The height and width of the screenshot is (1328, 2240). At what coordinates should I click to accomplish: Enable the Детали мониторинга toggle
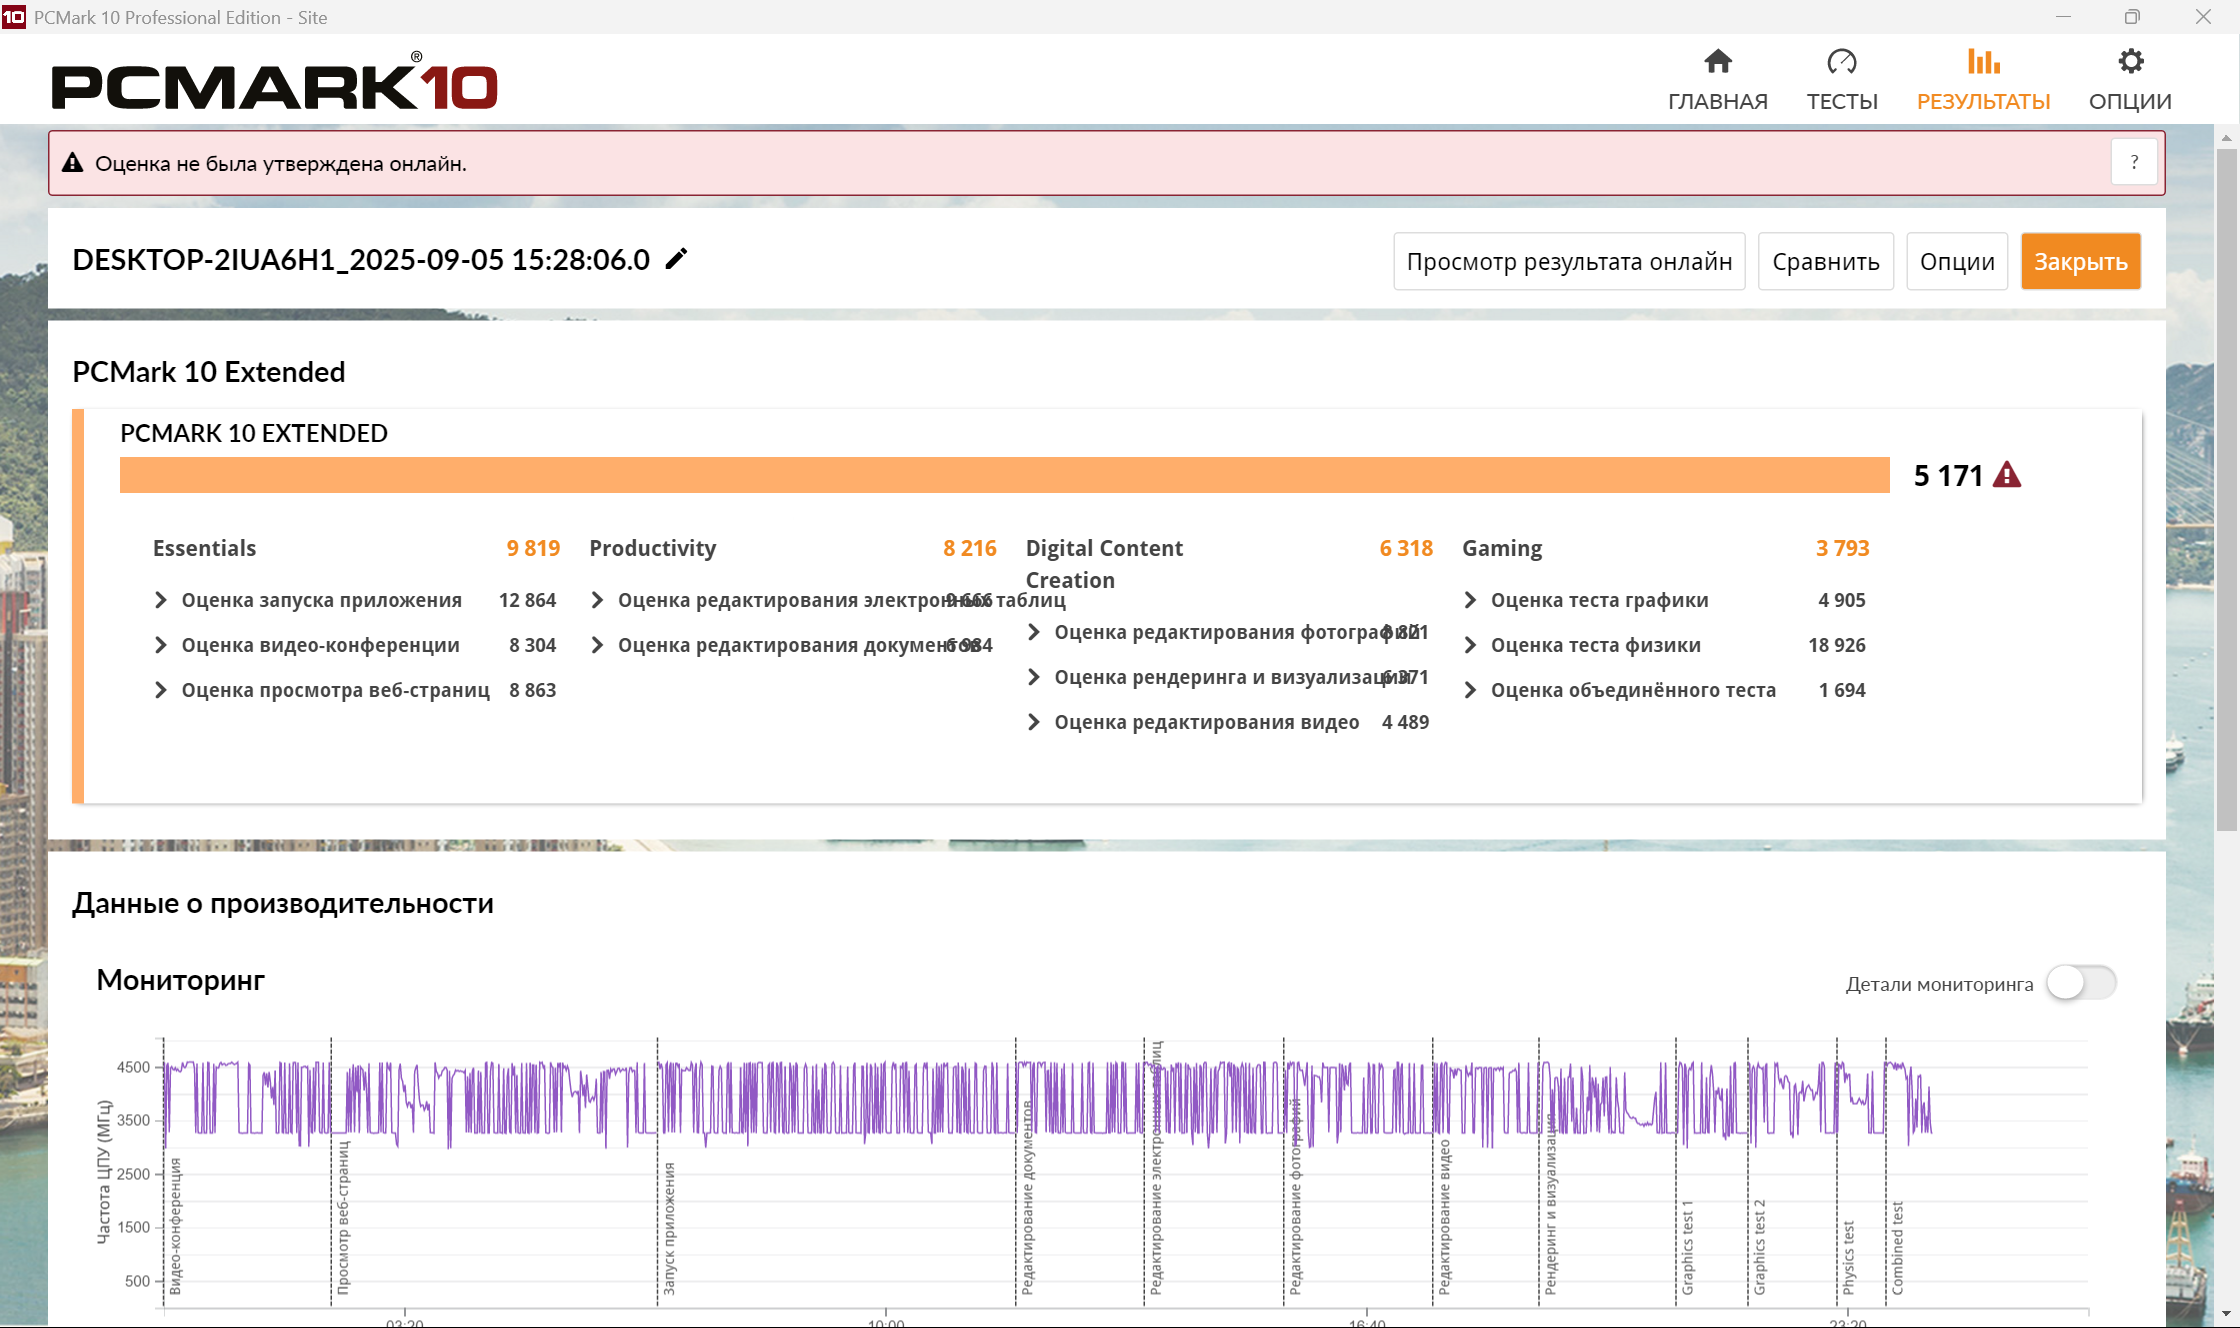(x=2081, y=983)
